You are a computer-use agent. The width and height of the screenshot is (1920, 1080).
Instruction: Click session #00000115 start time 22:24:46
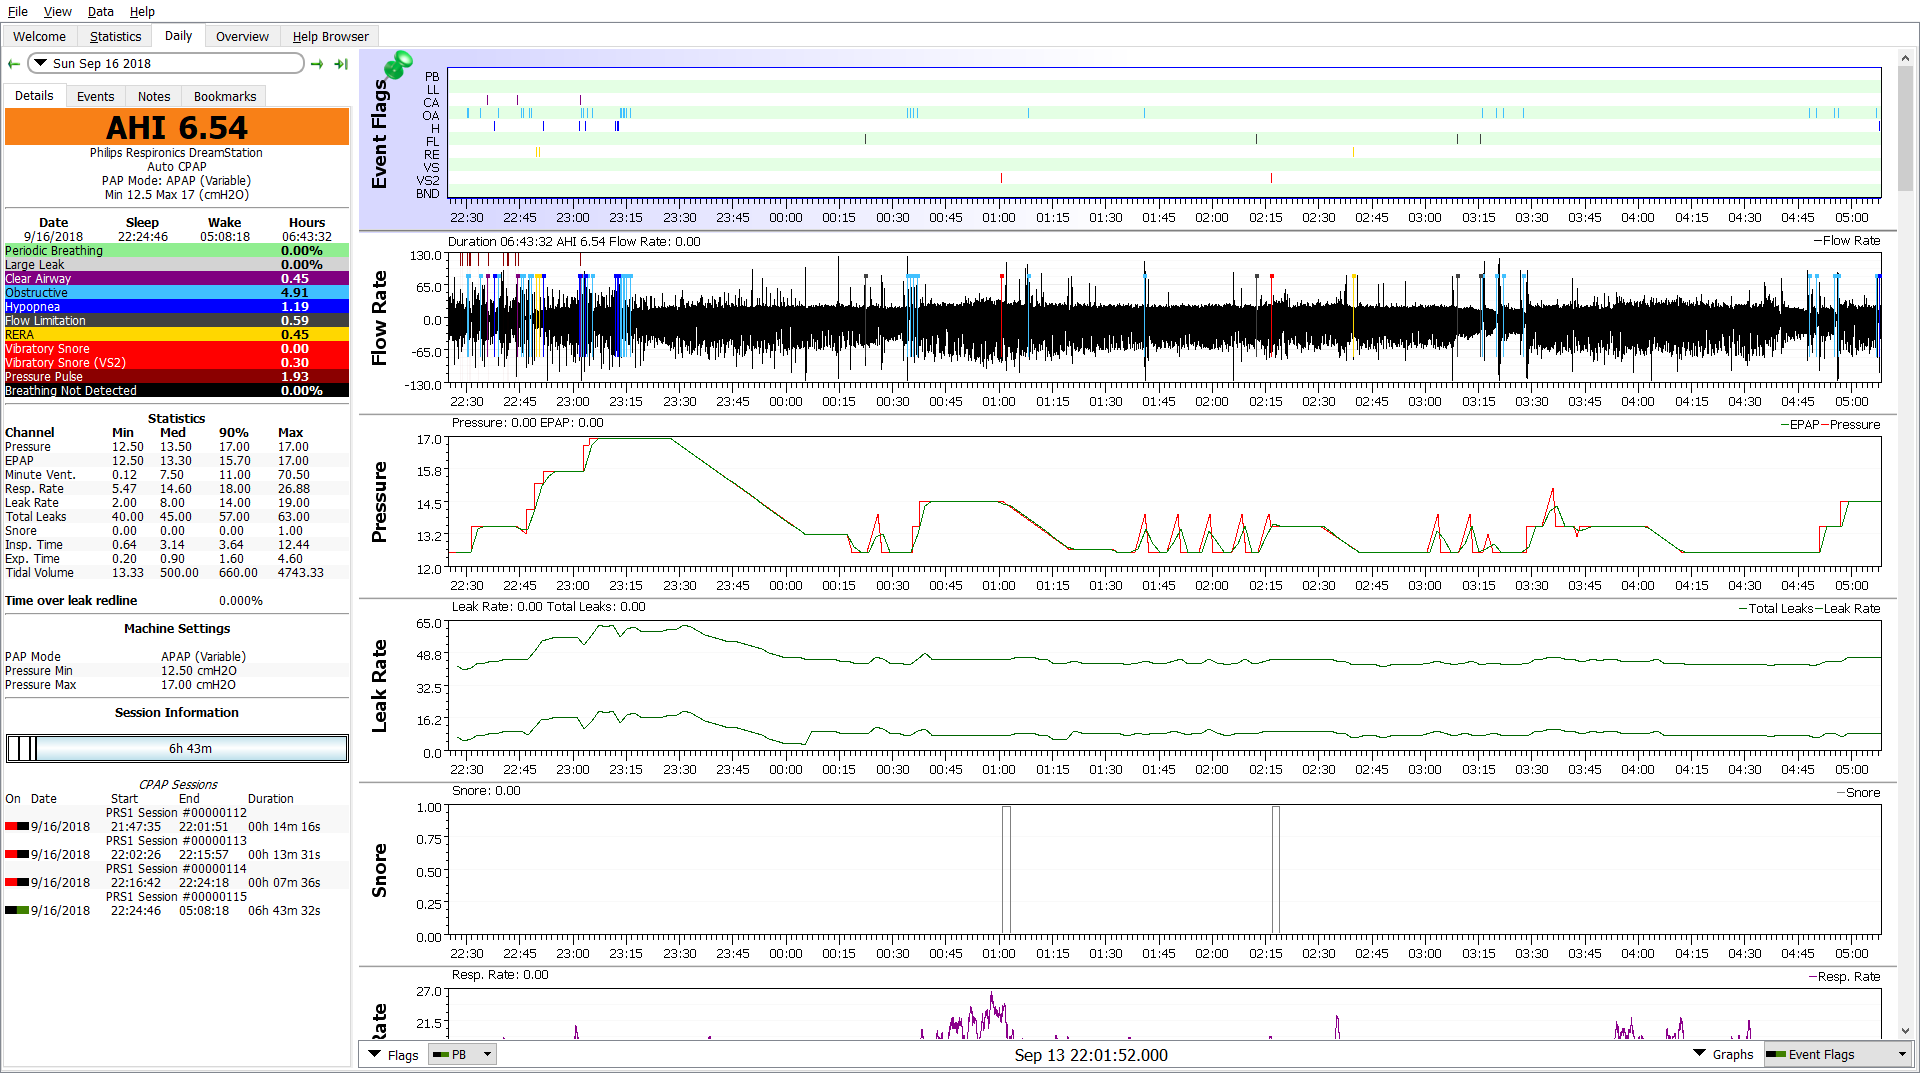[135, 911]
